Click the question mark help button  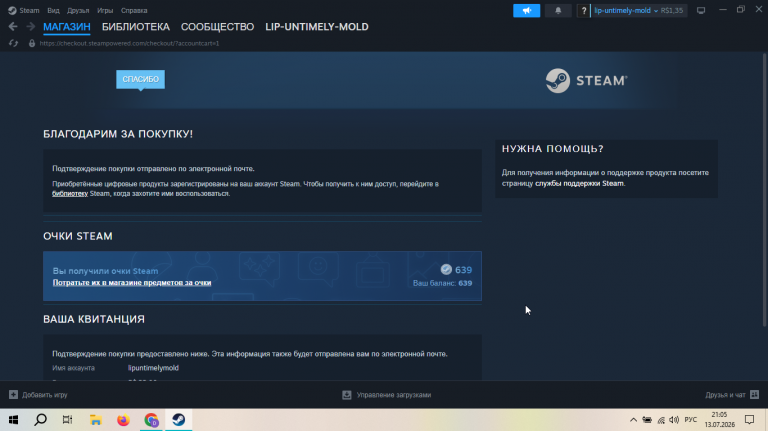tap(583, 10)
